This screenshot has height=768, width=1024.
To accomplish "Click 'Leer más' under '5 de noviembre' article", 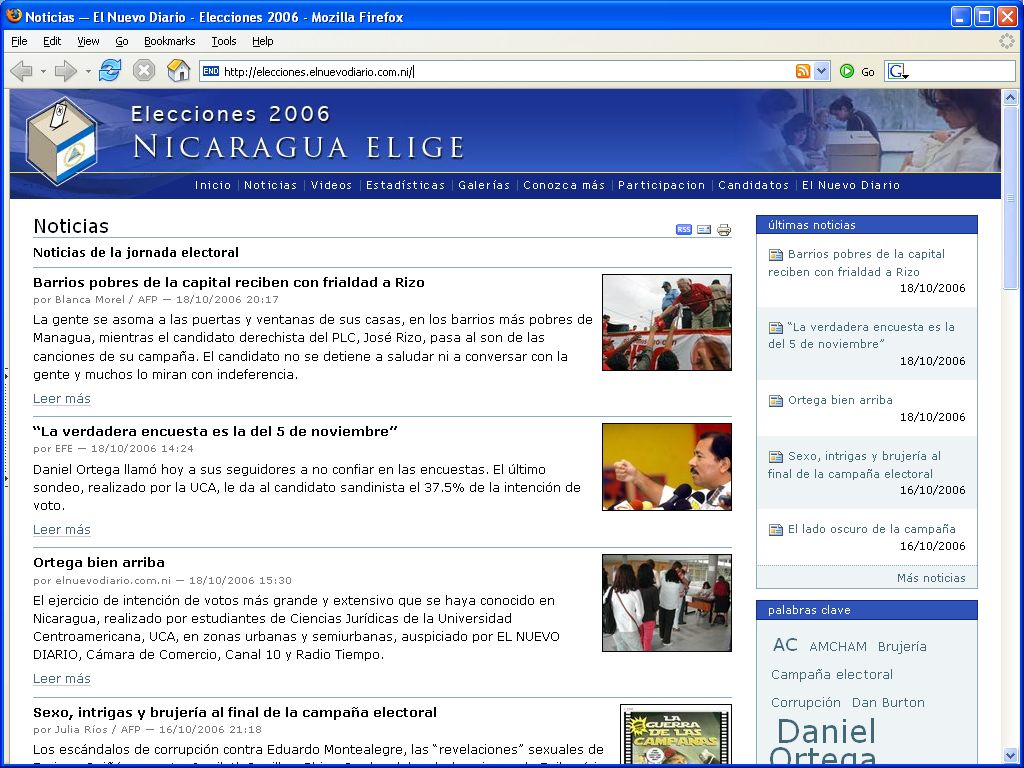I will point(61,530).
